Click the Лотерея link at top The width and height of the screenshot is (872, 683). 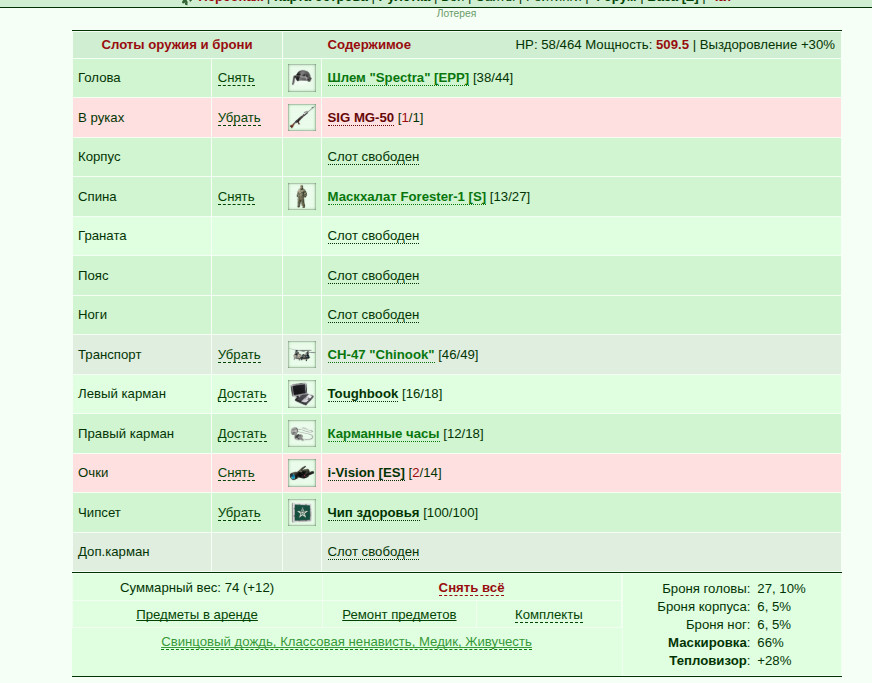pos(456,13)
